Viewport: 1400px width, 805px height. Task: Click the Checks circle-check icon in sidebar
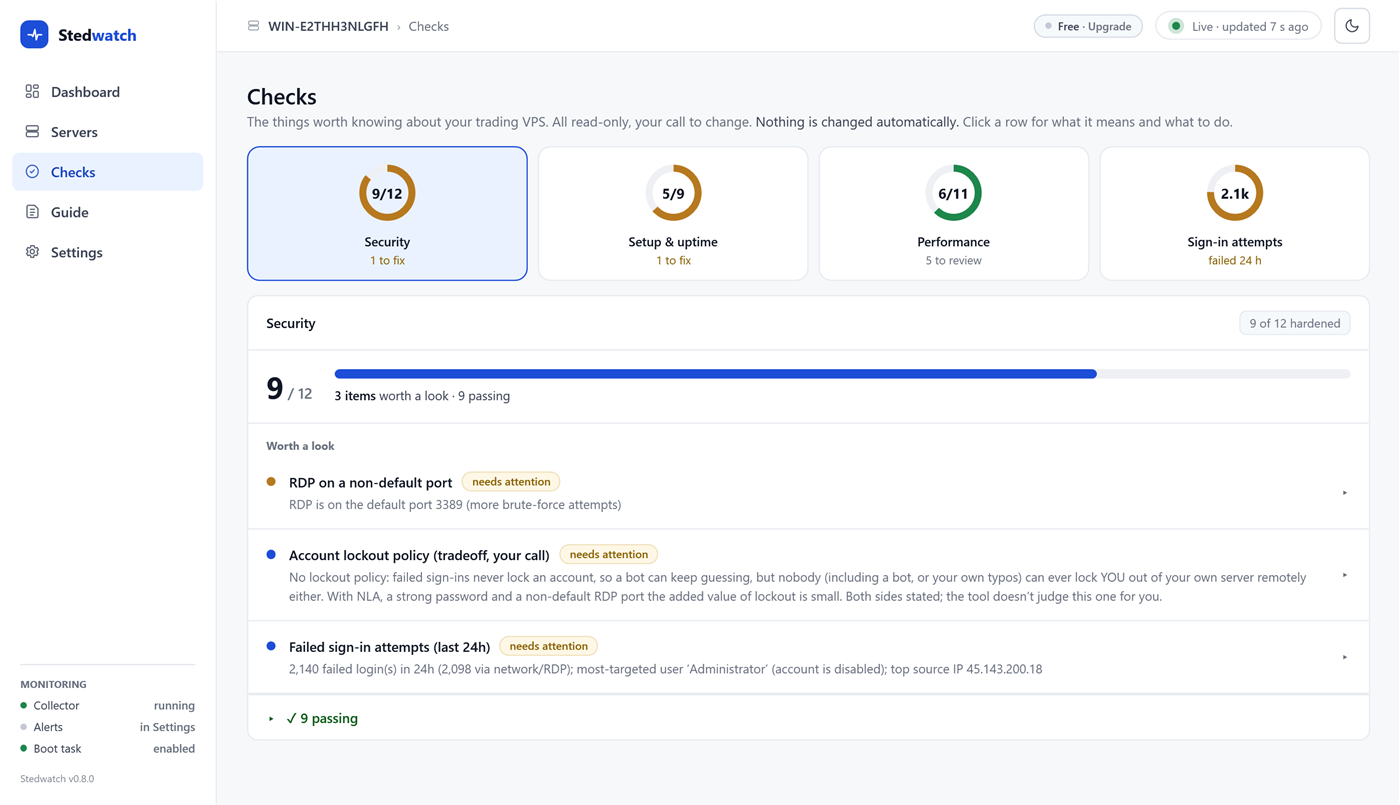[32, 171]
